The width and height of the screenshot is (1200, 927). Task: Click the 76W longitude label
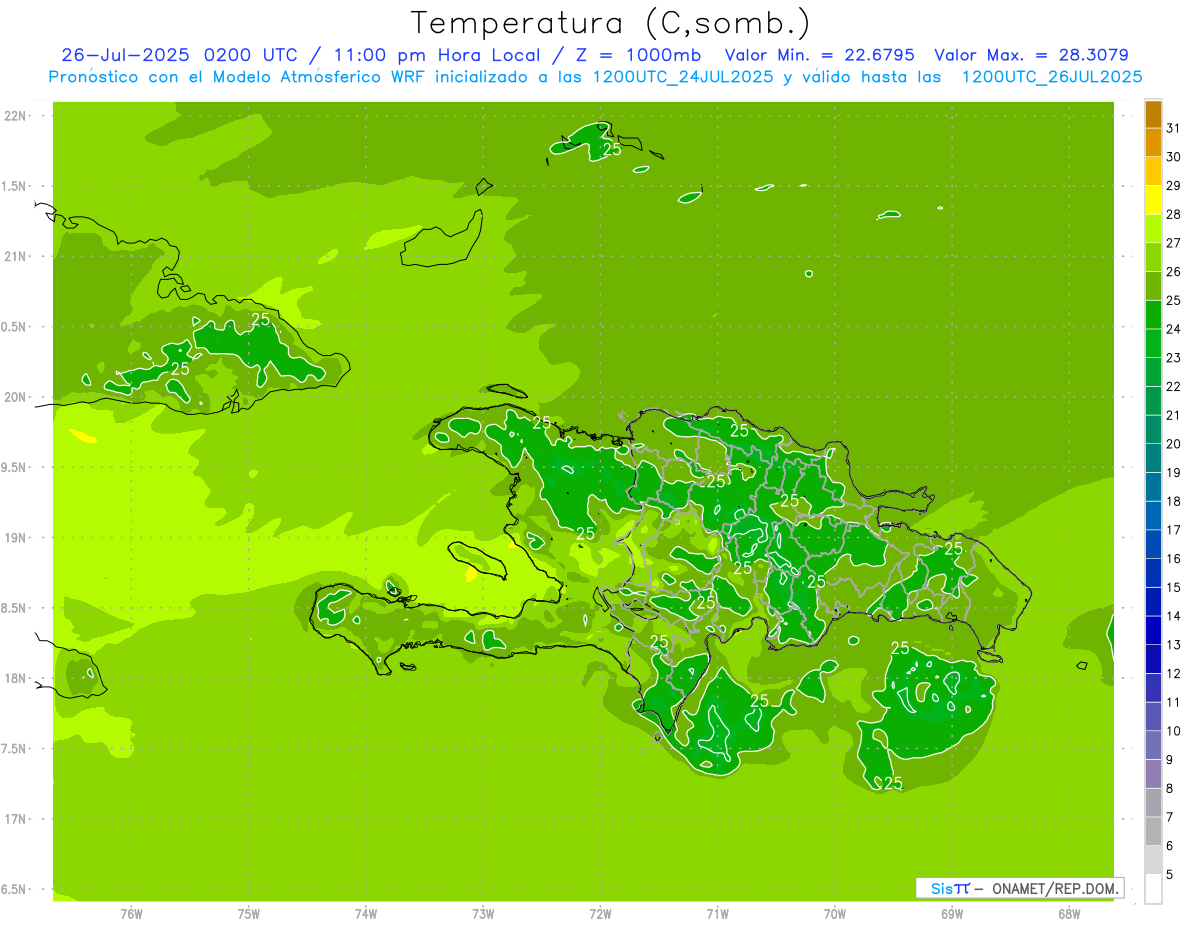click(131, 913)
